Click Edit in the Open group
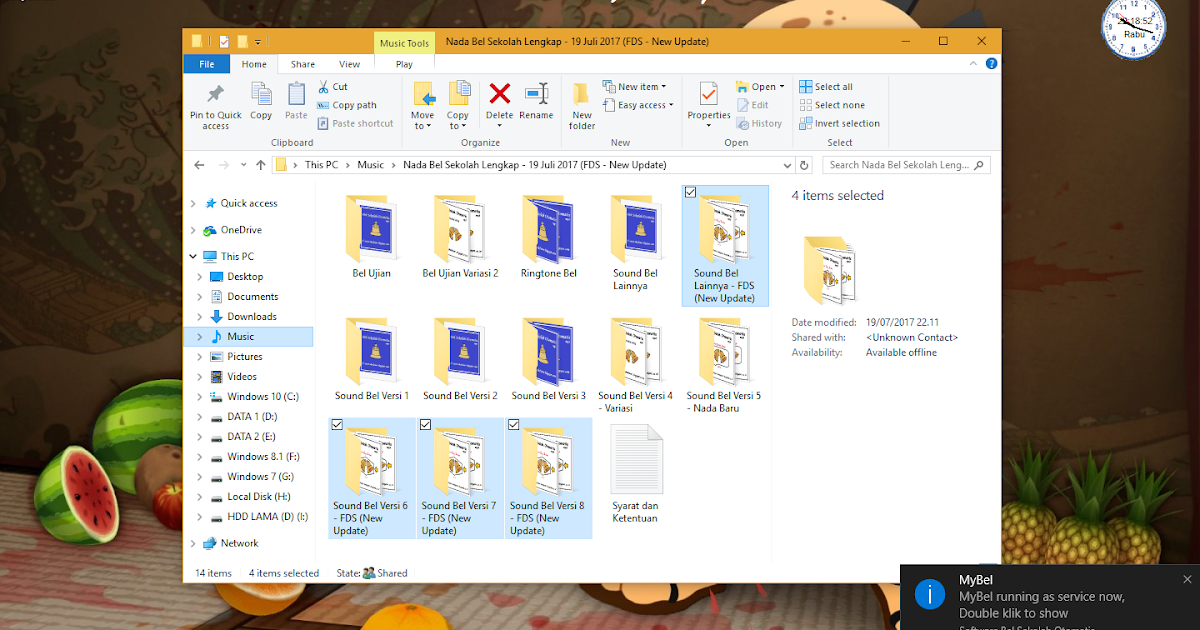This screenshot has height=630, width=1200. 753,105
